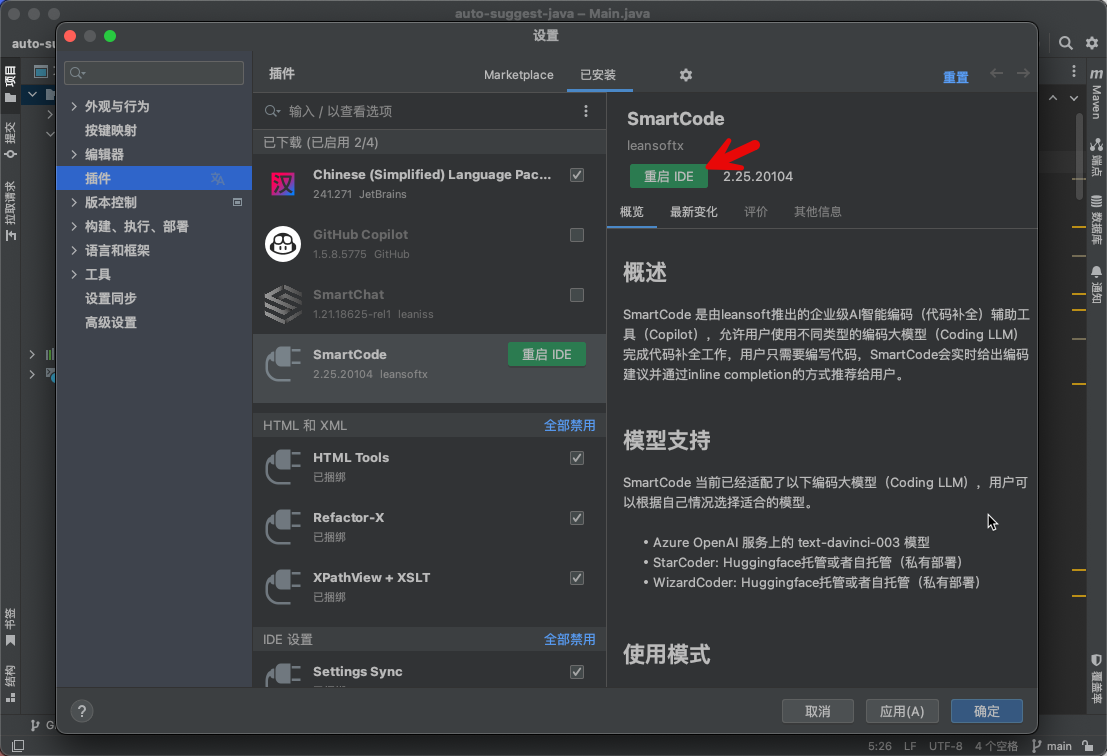Expand 外观与行为 settings category
Screen dimensions: 1107x756
click(x=74, y=106)
